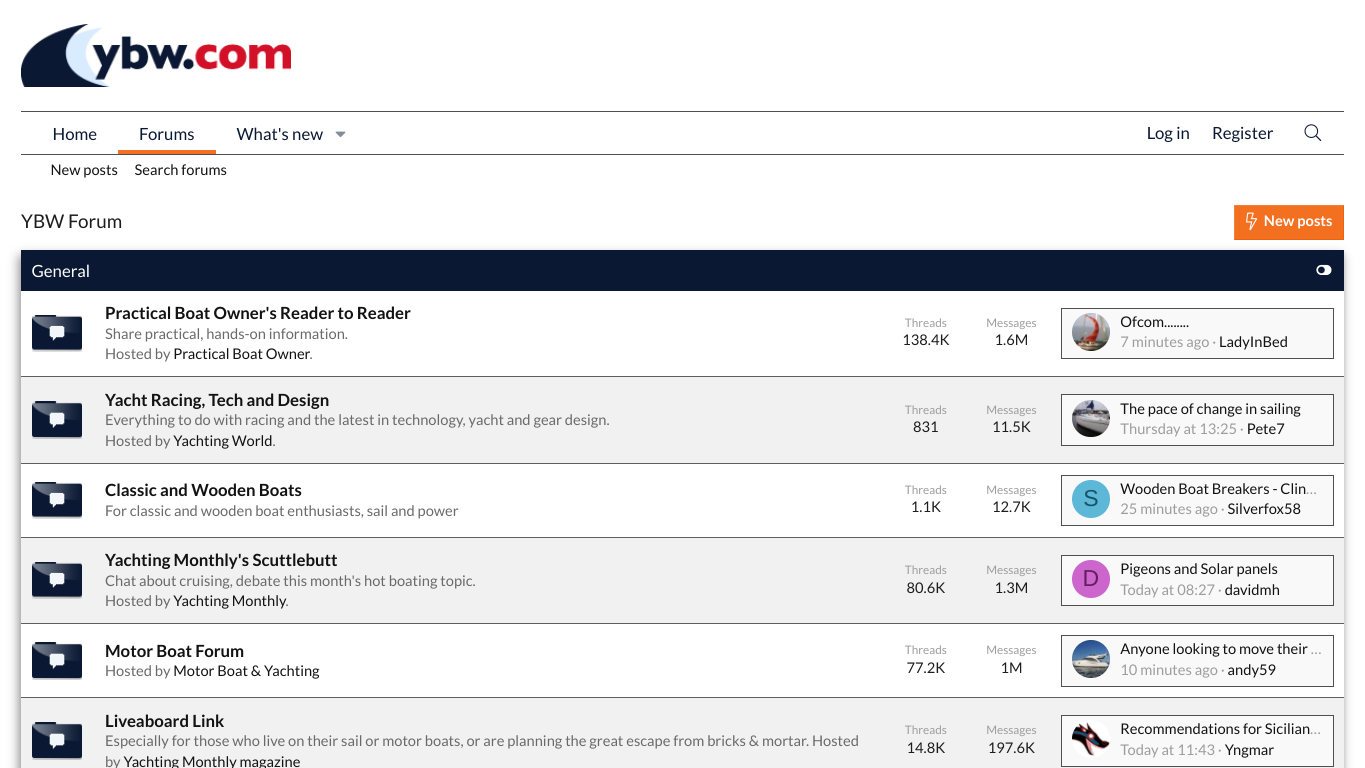
Task: Open the Practical Boat Owner host link
Action: point(241,354)
